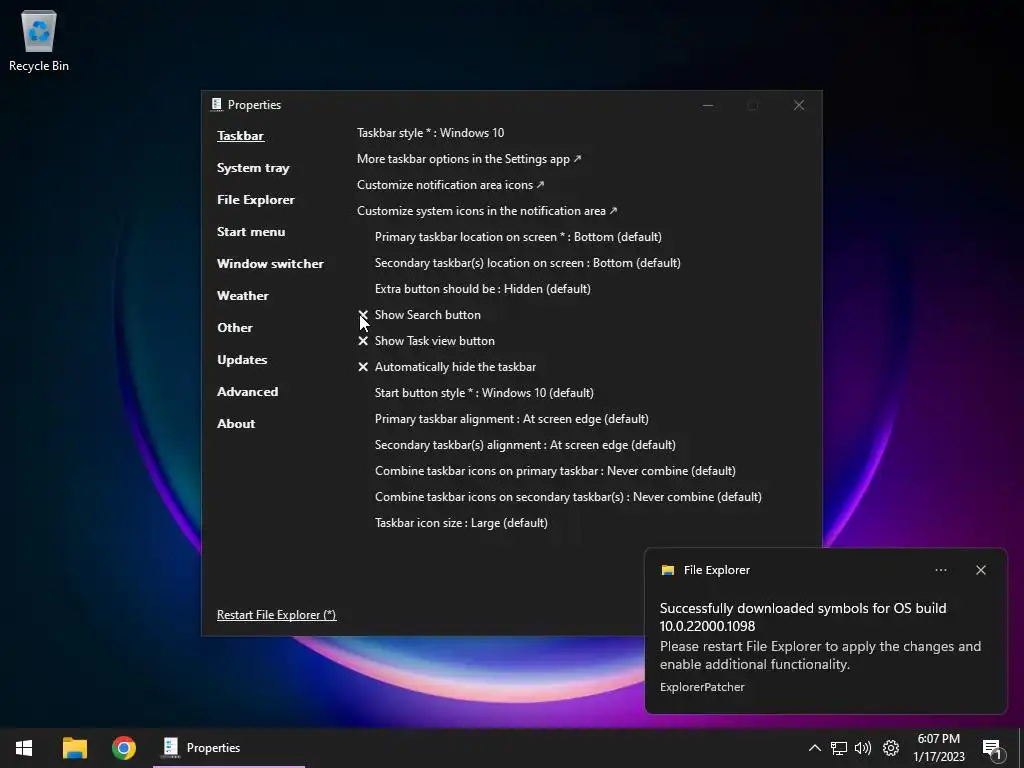Select the Taskbar section
Screen dimensions: 1024x768
[x=240, y=136]
